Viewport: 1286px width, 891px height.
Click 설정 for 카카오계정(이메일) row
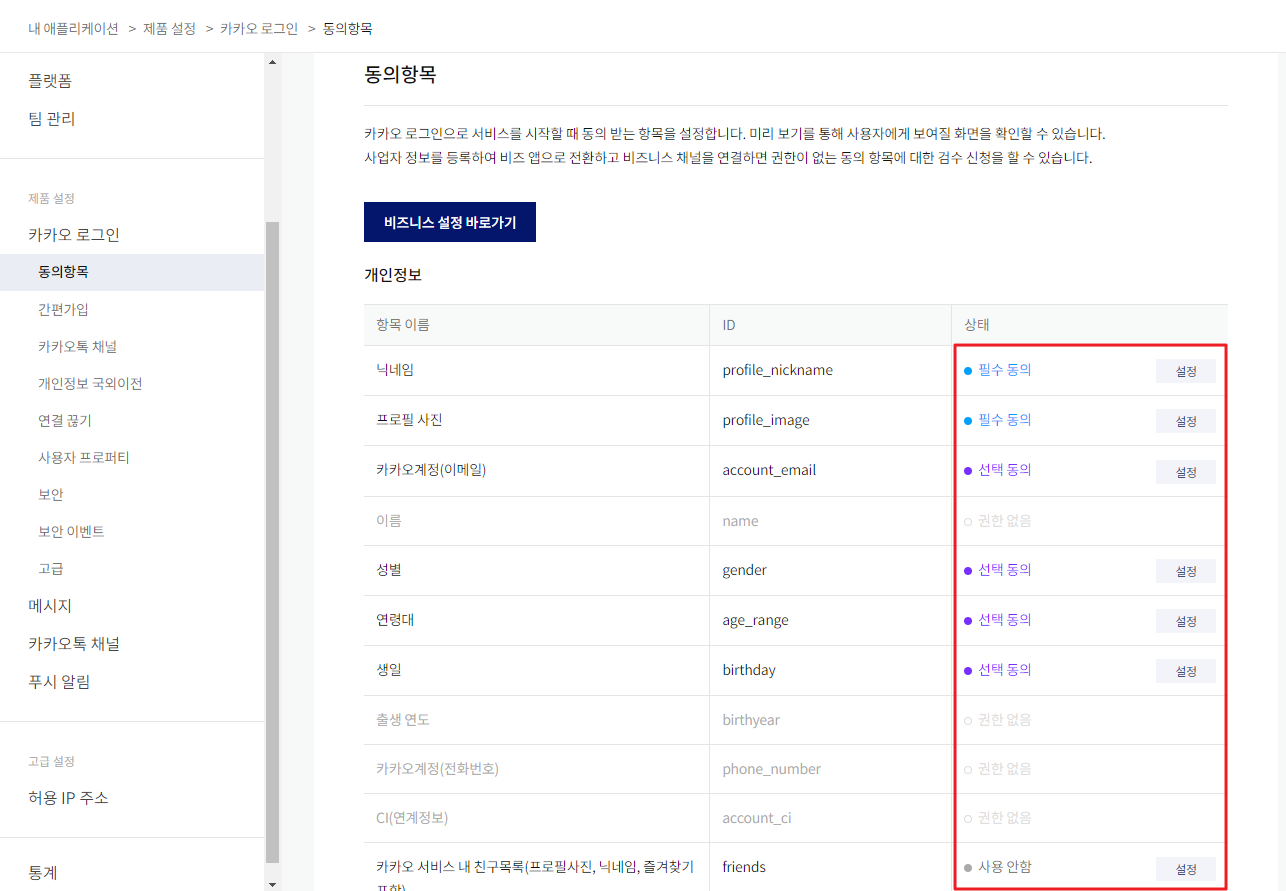point(1186,471)
